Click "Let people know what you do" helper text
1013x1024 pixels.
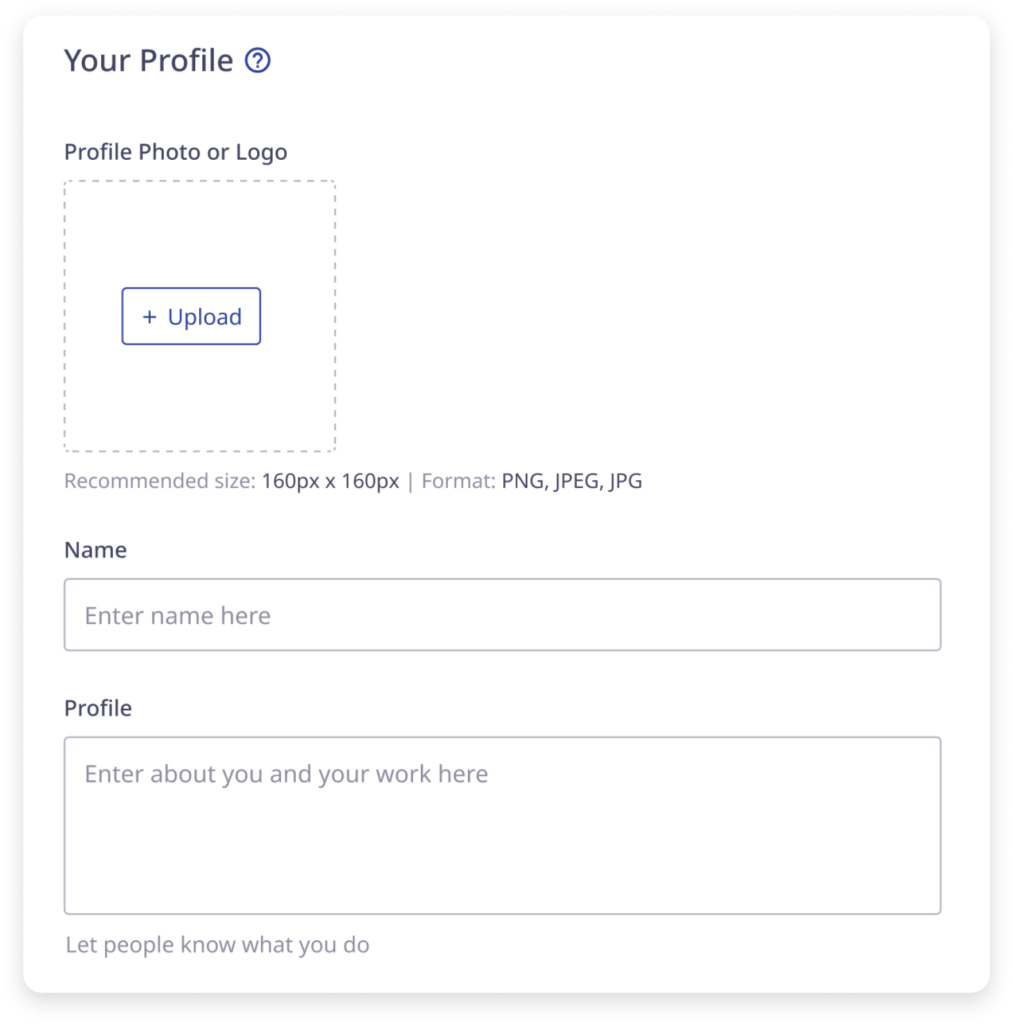pos(217,945)
